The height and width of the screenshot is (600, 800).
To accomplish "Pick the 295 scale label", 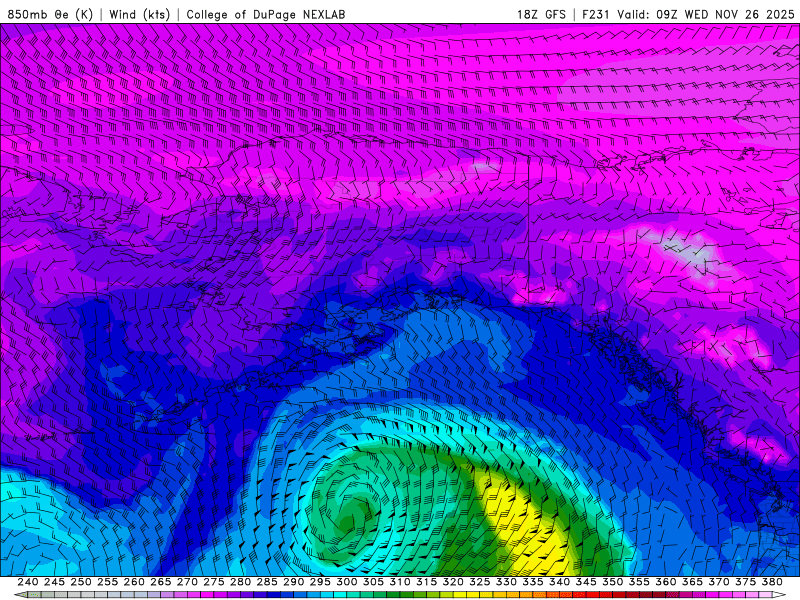I will point(320,582).
